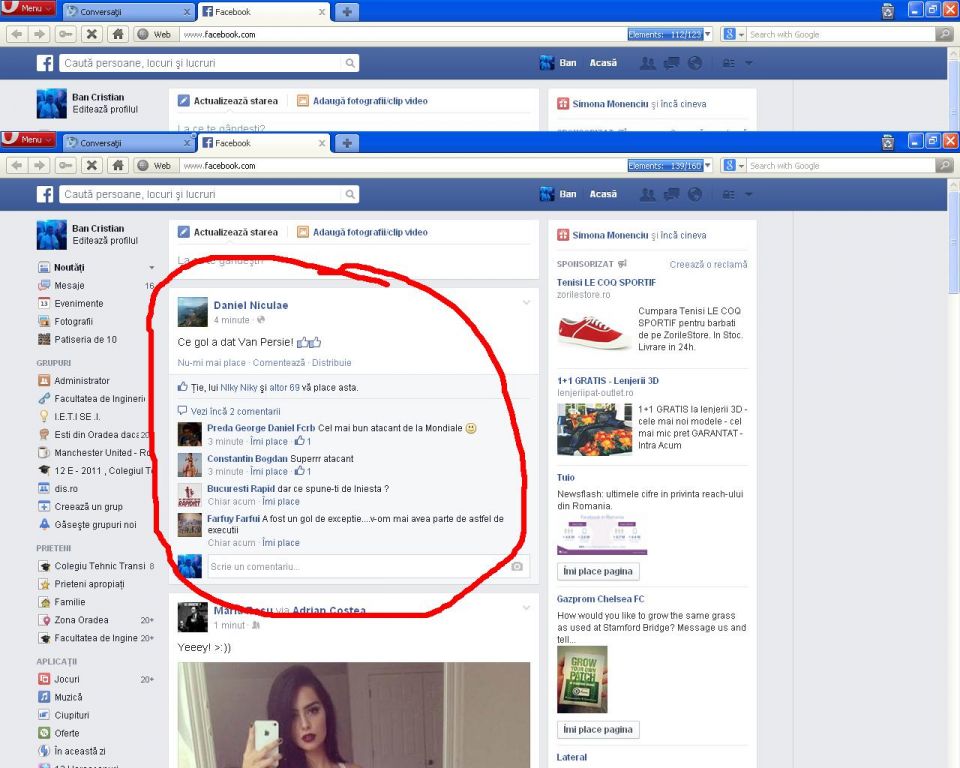The height and width of the screenshot is (768, 960).
Task: Go back using the front window's back arrow
Action: click(x=17, y=165)
